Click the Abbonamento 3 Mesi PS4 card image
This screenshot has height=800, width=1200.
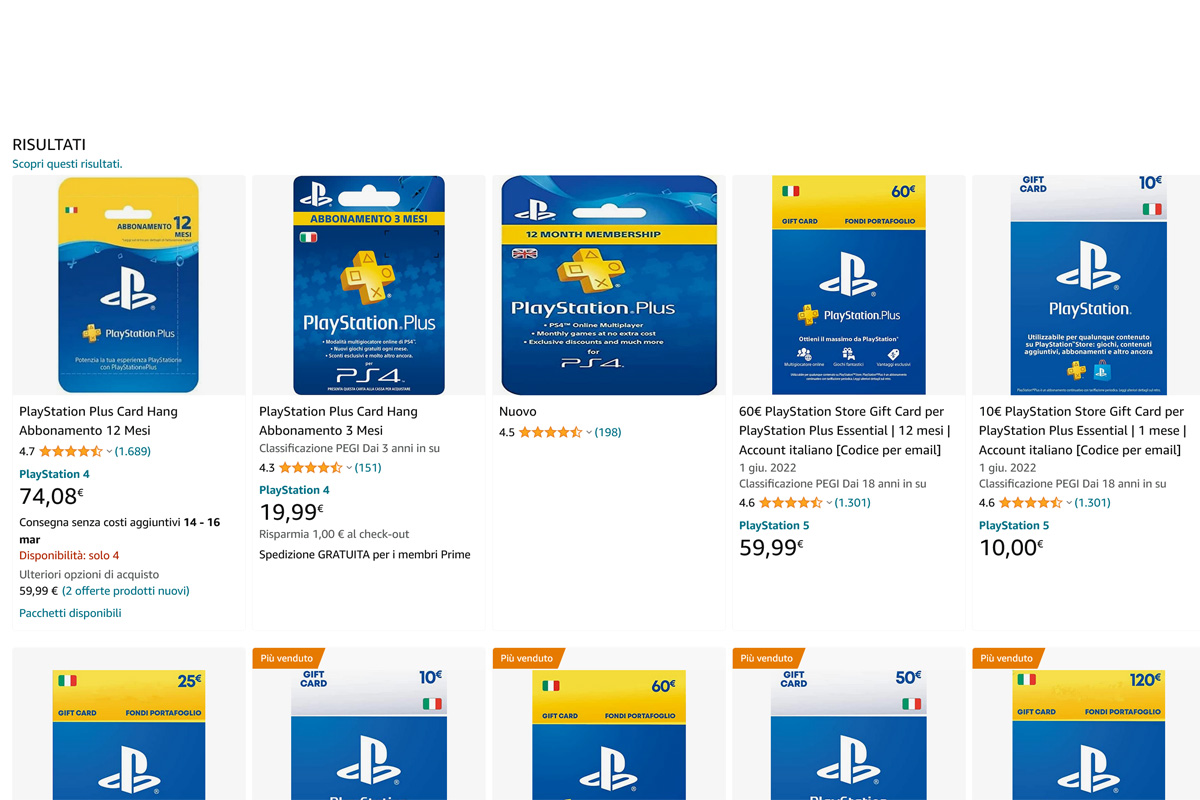click(369, 285)
